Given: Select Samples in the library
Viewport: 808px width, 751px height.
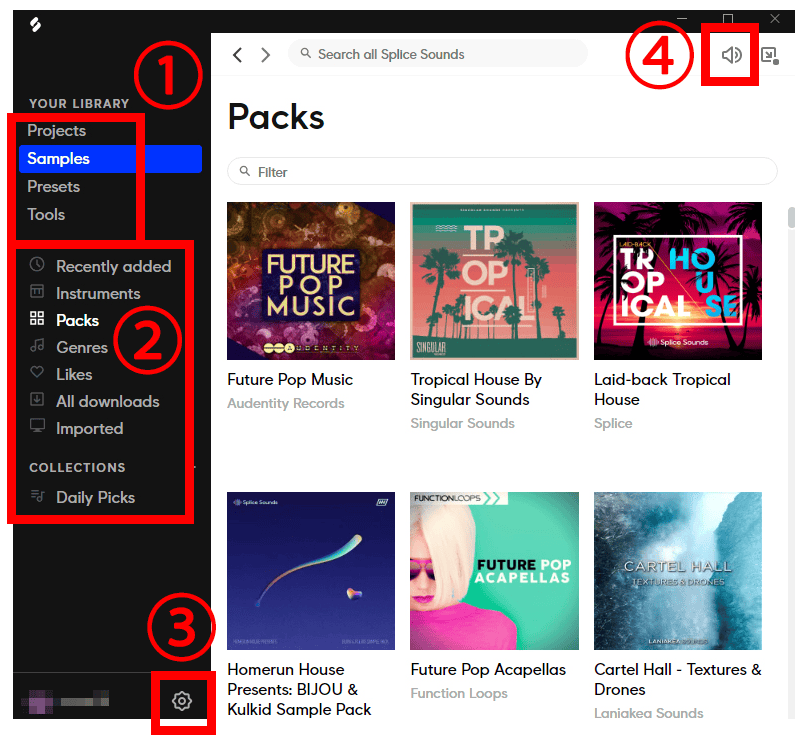Looking at the screenshot, I should 110,159.
